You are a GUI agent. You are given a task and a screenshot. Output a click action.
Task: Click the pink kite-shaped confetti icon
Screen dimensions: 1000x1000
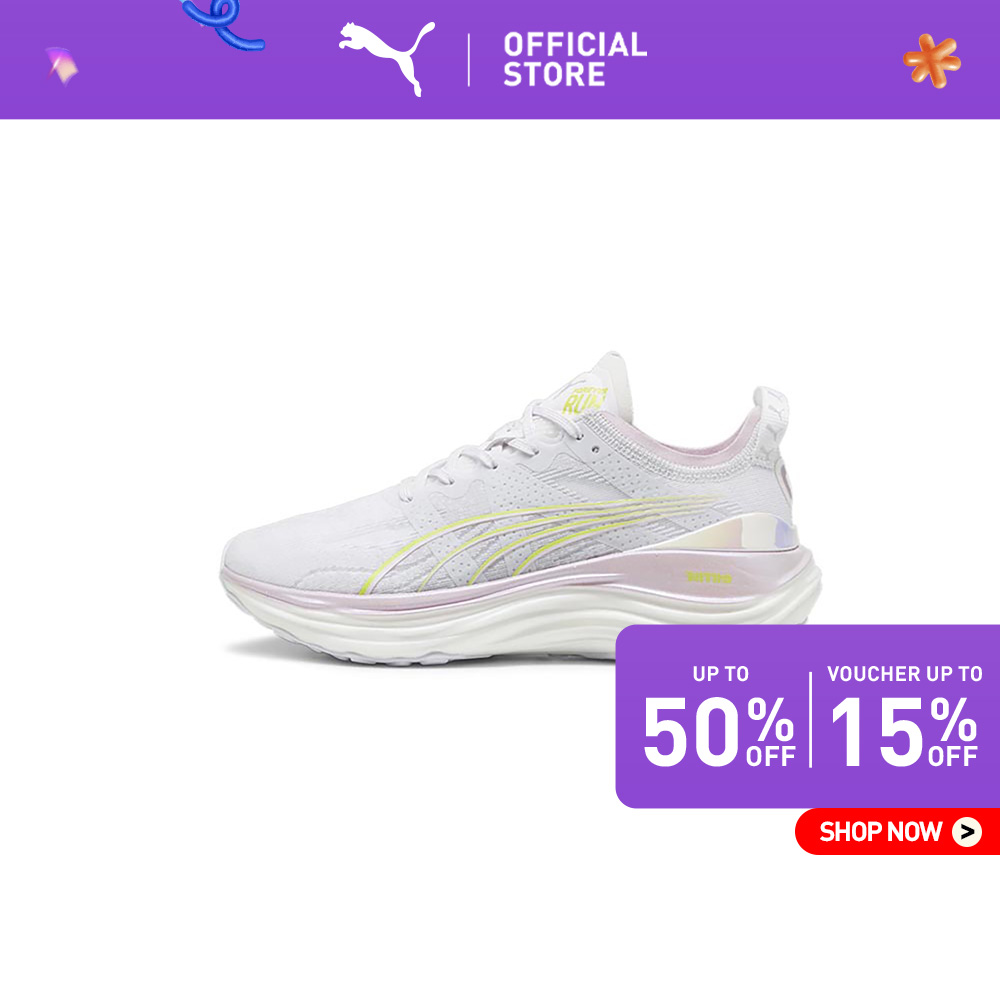[62, 65]
